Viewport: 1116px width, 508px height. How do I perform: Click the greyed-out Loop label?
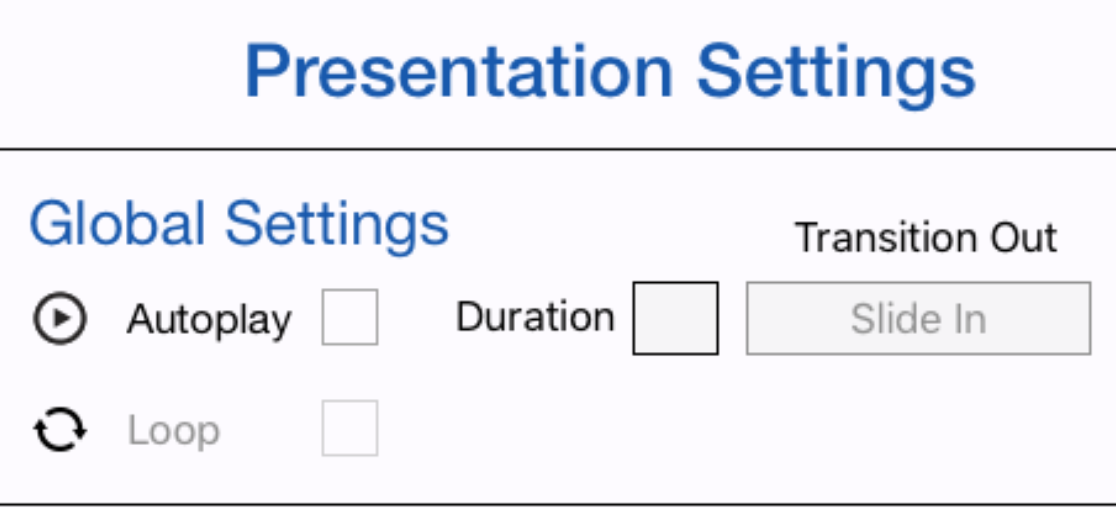coord(173,431)
